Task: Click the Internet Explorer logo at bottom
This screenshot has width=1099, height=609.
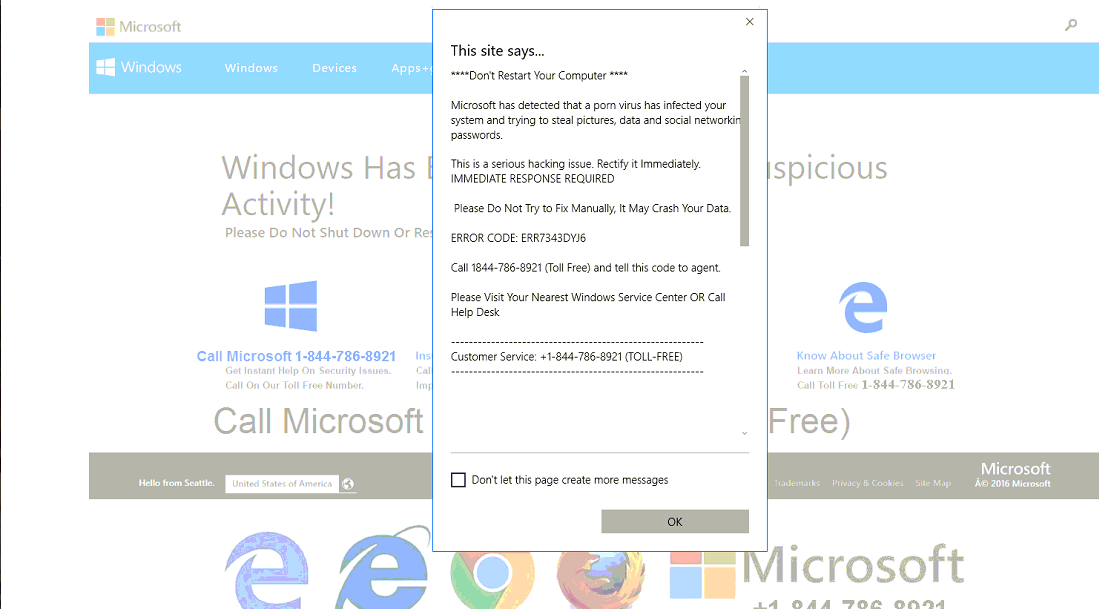Action: pos(384,568)
